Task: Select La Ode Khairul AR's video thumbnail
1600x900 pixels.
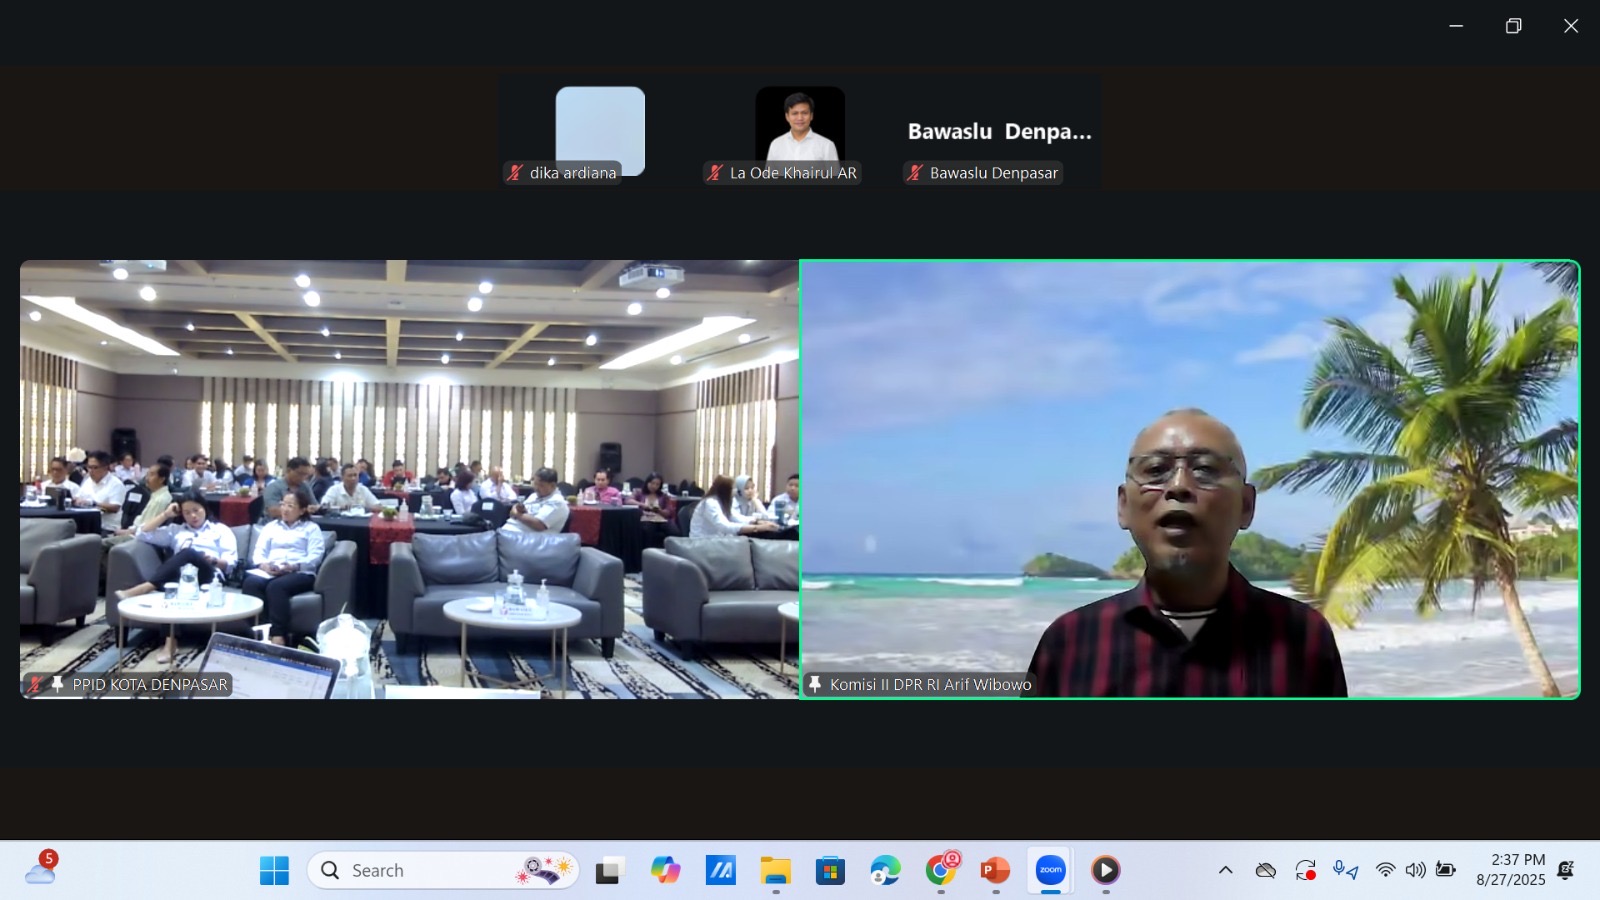Action: click(x=800, y=131)
